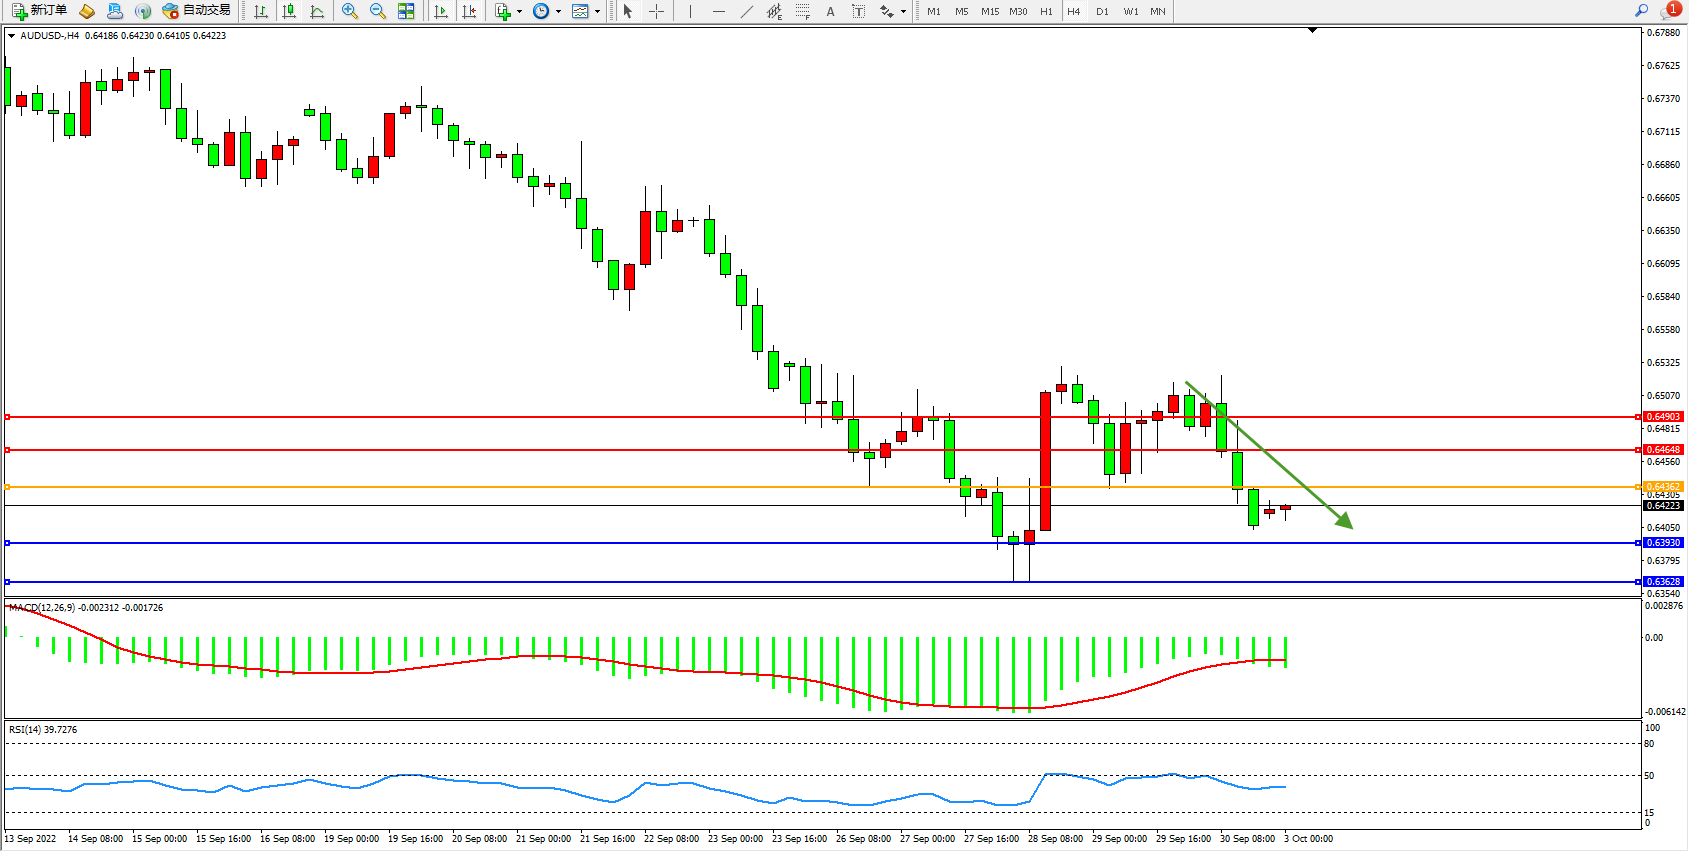The width and height of the screenshot is (1689, 852).
Task: Switch chart to candlestick mode
Action: point(289,11)
